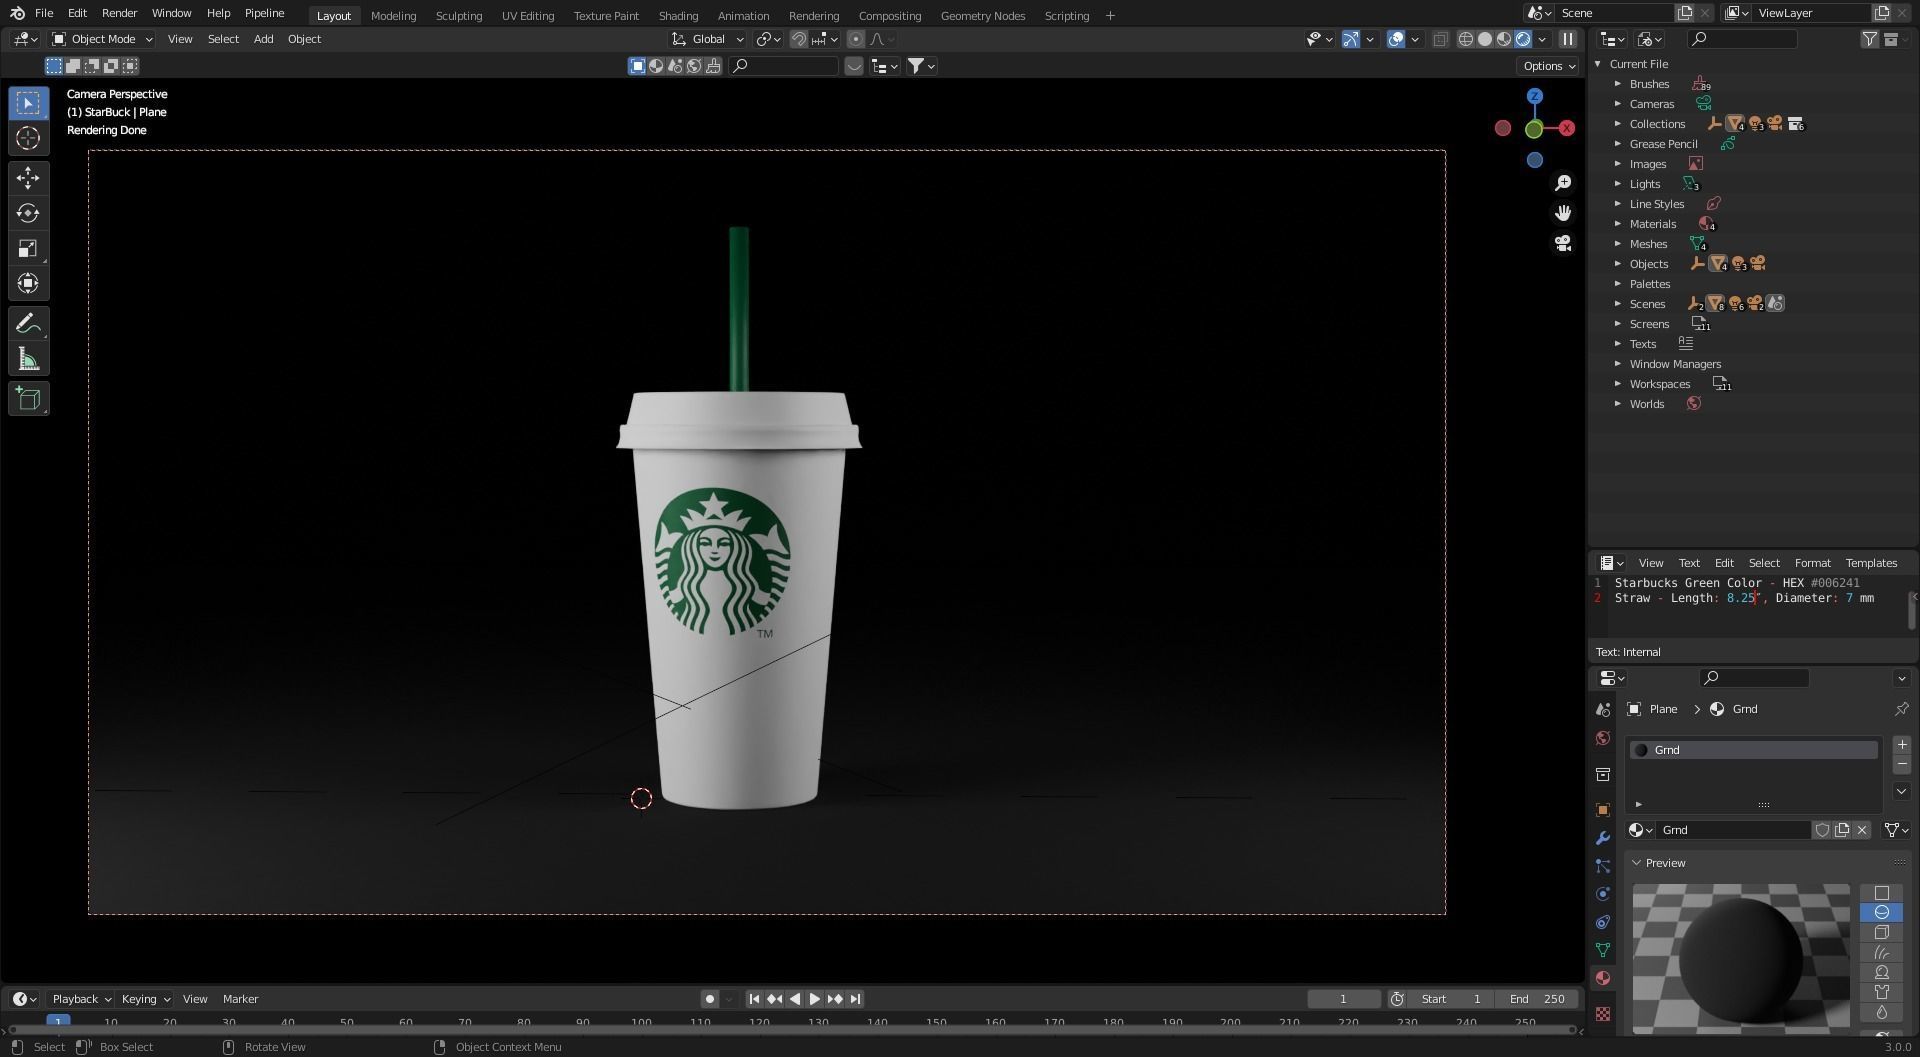Open the Add menu in viewport header
Viewport: 1920px width, 1057px height.
click(x=263, y=39)
